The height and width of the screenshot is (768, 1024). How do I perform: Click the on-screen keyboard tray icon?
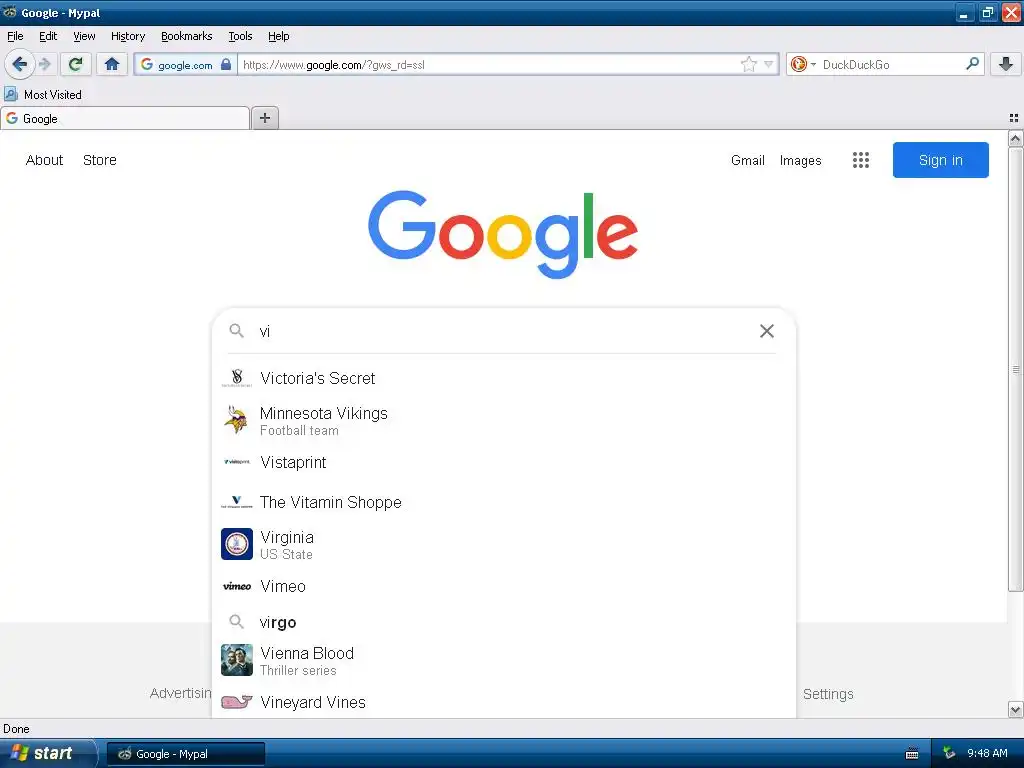point(912,754)
